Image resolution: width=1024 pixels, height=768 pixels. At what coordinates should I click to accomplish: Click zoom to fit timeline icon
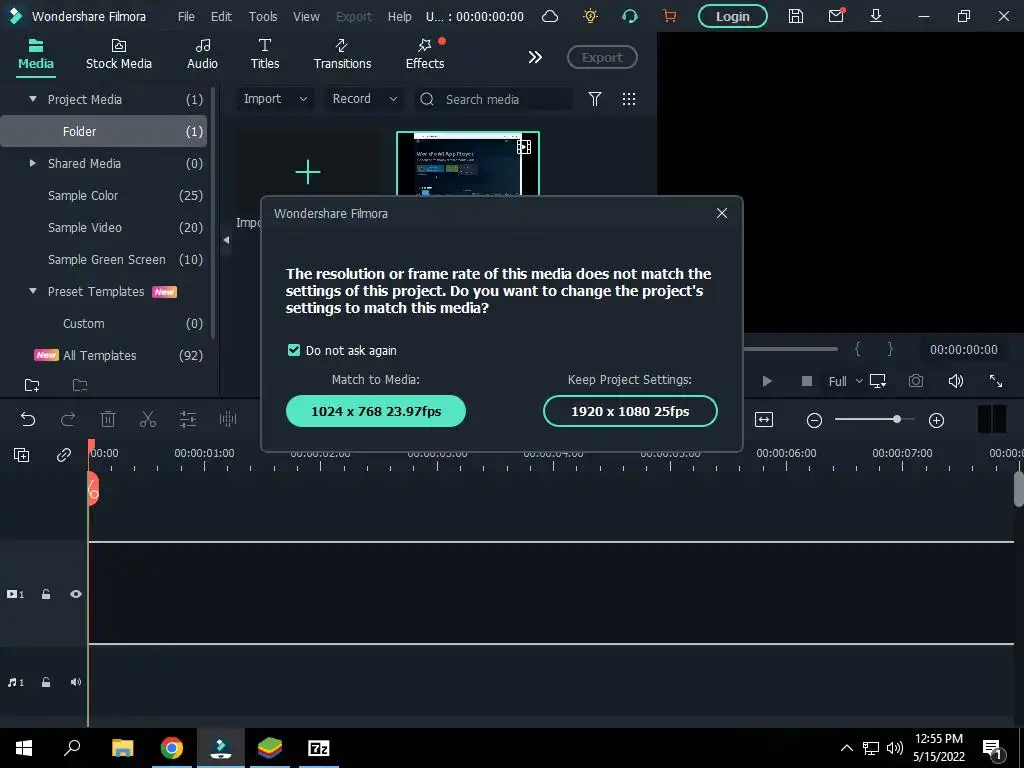pyautogui.click(x=763, y=420)
